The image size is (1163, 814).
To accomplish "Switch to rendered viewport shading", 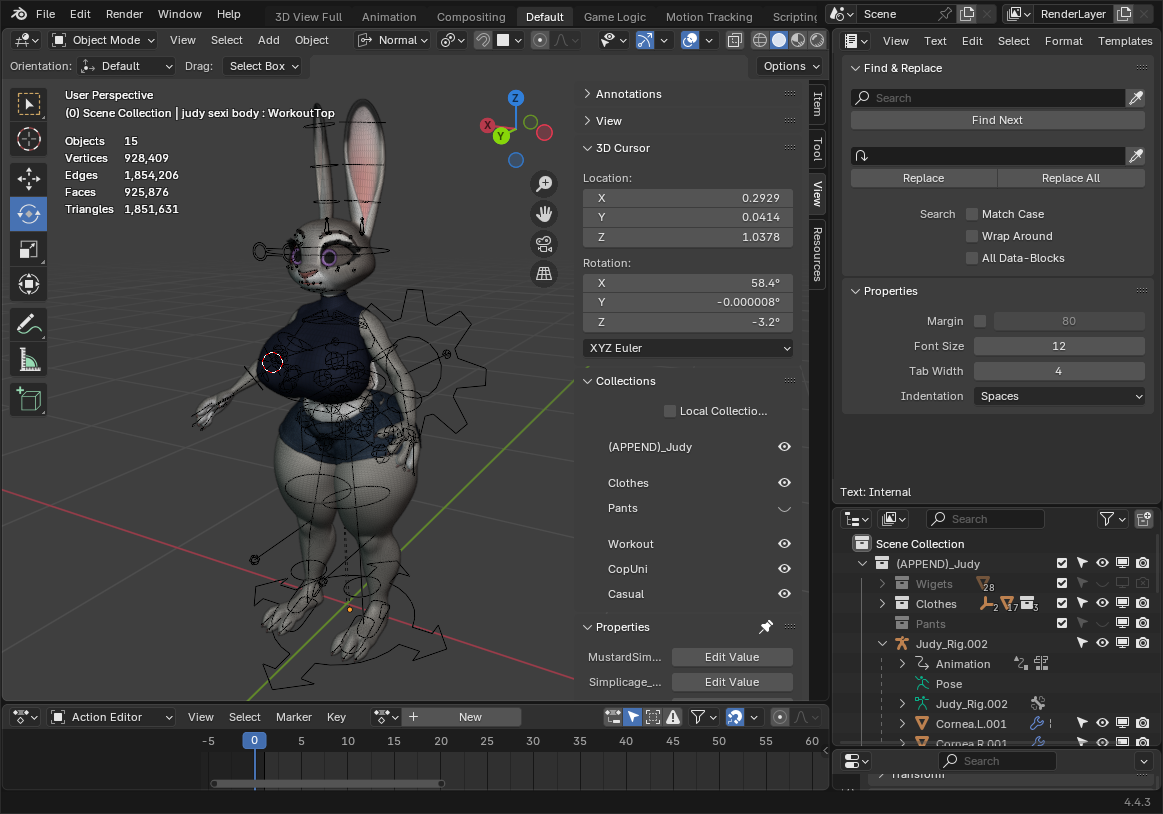I will [817, 40].
